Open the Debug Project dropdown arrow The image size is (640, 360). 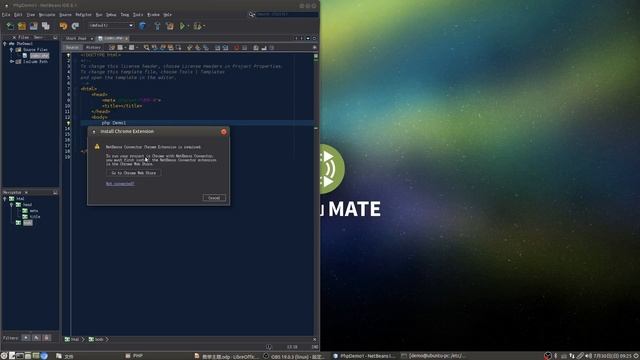tap(204, 27)
